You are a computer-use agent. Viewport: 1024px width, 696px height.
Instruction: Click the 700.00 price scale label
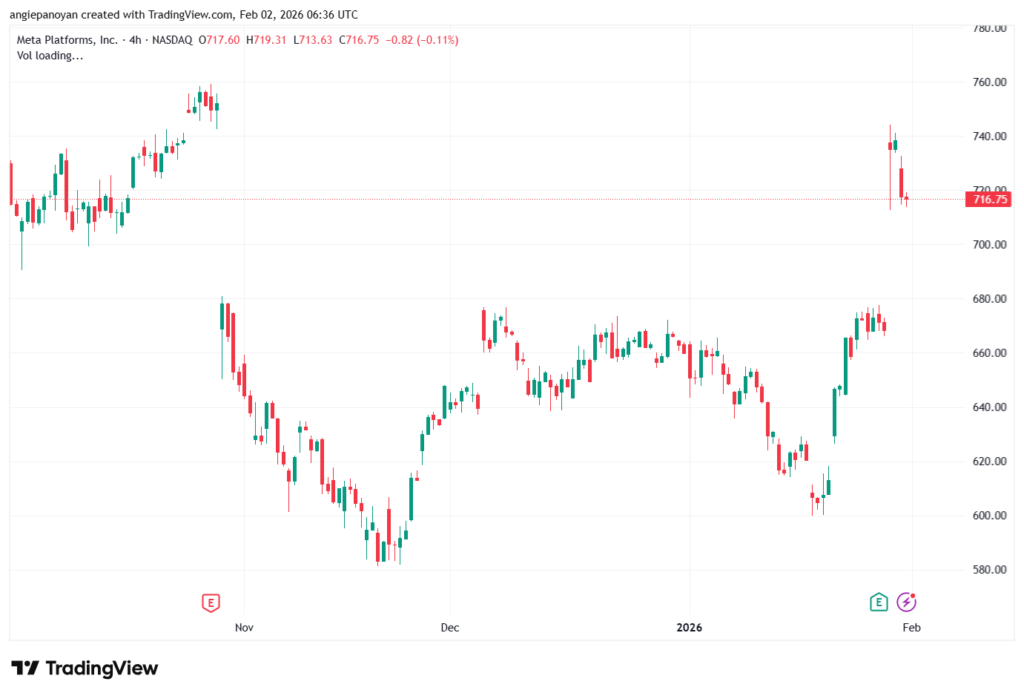click(989, 245)
